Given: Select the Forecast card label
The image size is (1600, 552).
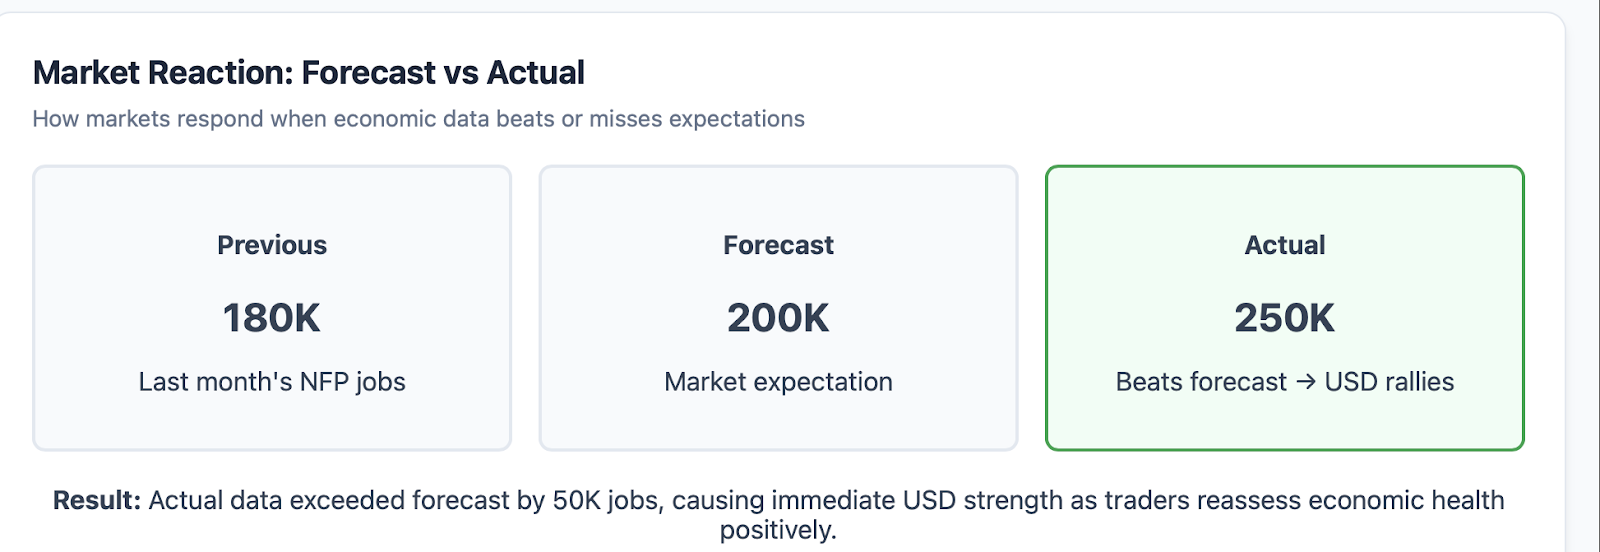Looking at the screenshot, I should point(778,245).
